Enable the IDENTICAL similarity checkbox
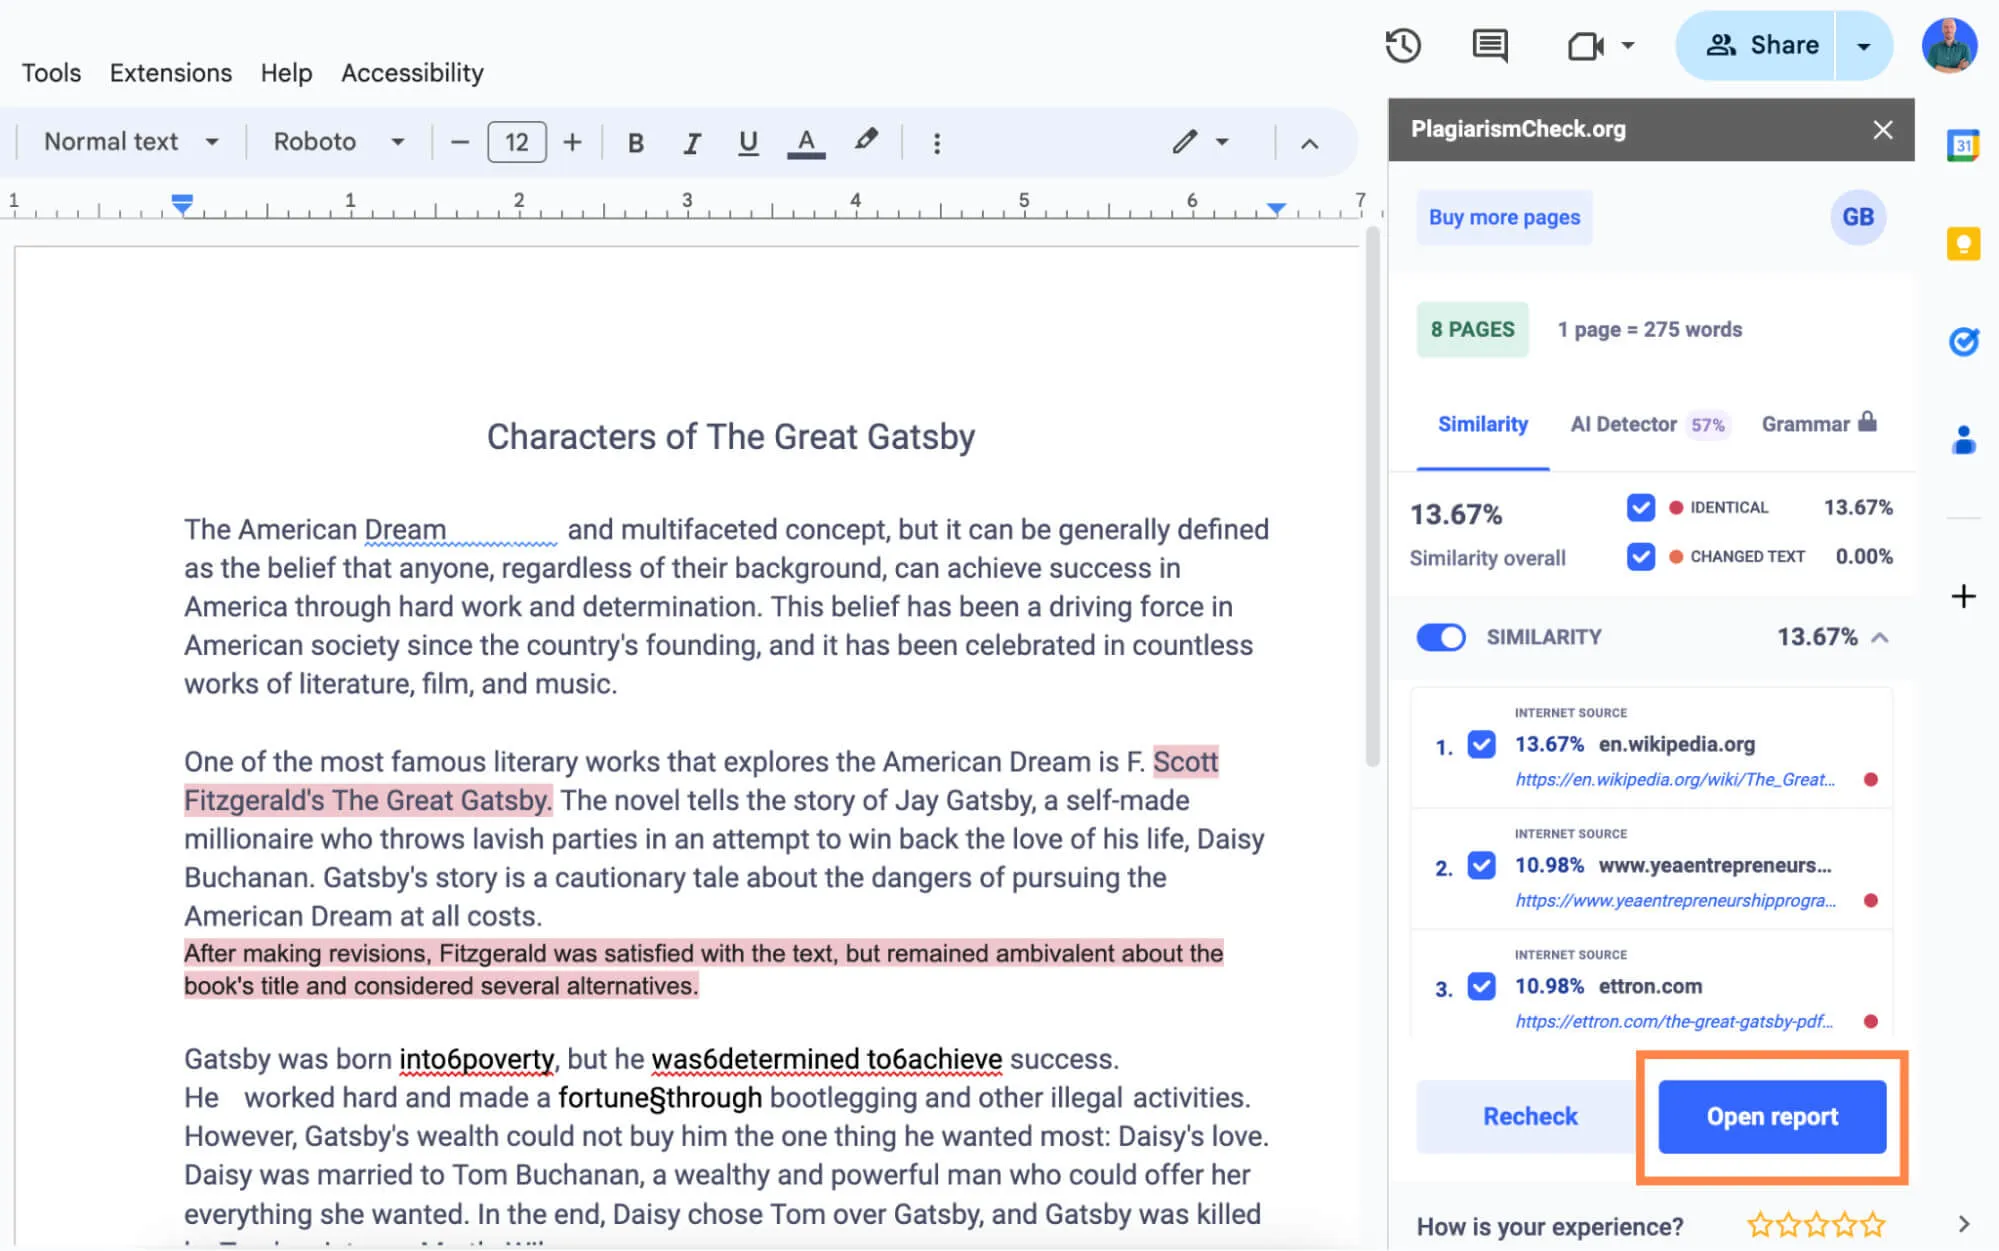This screenshot has height=1251, width=1999. tap(1640, 506)
